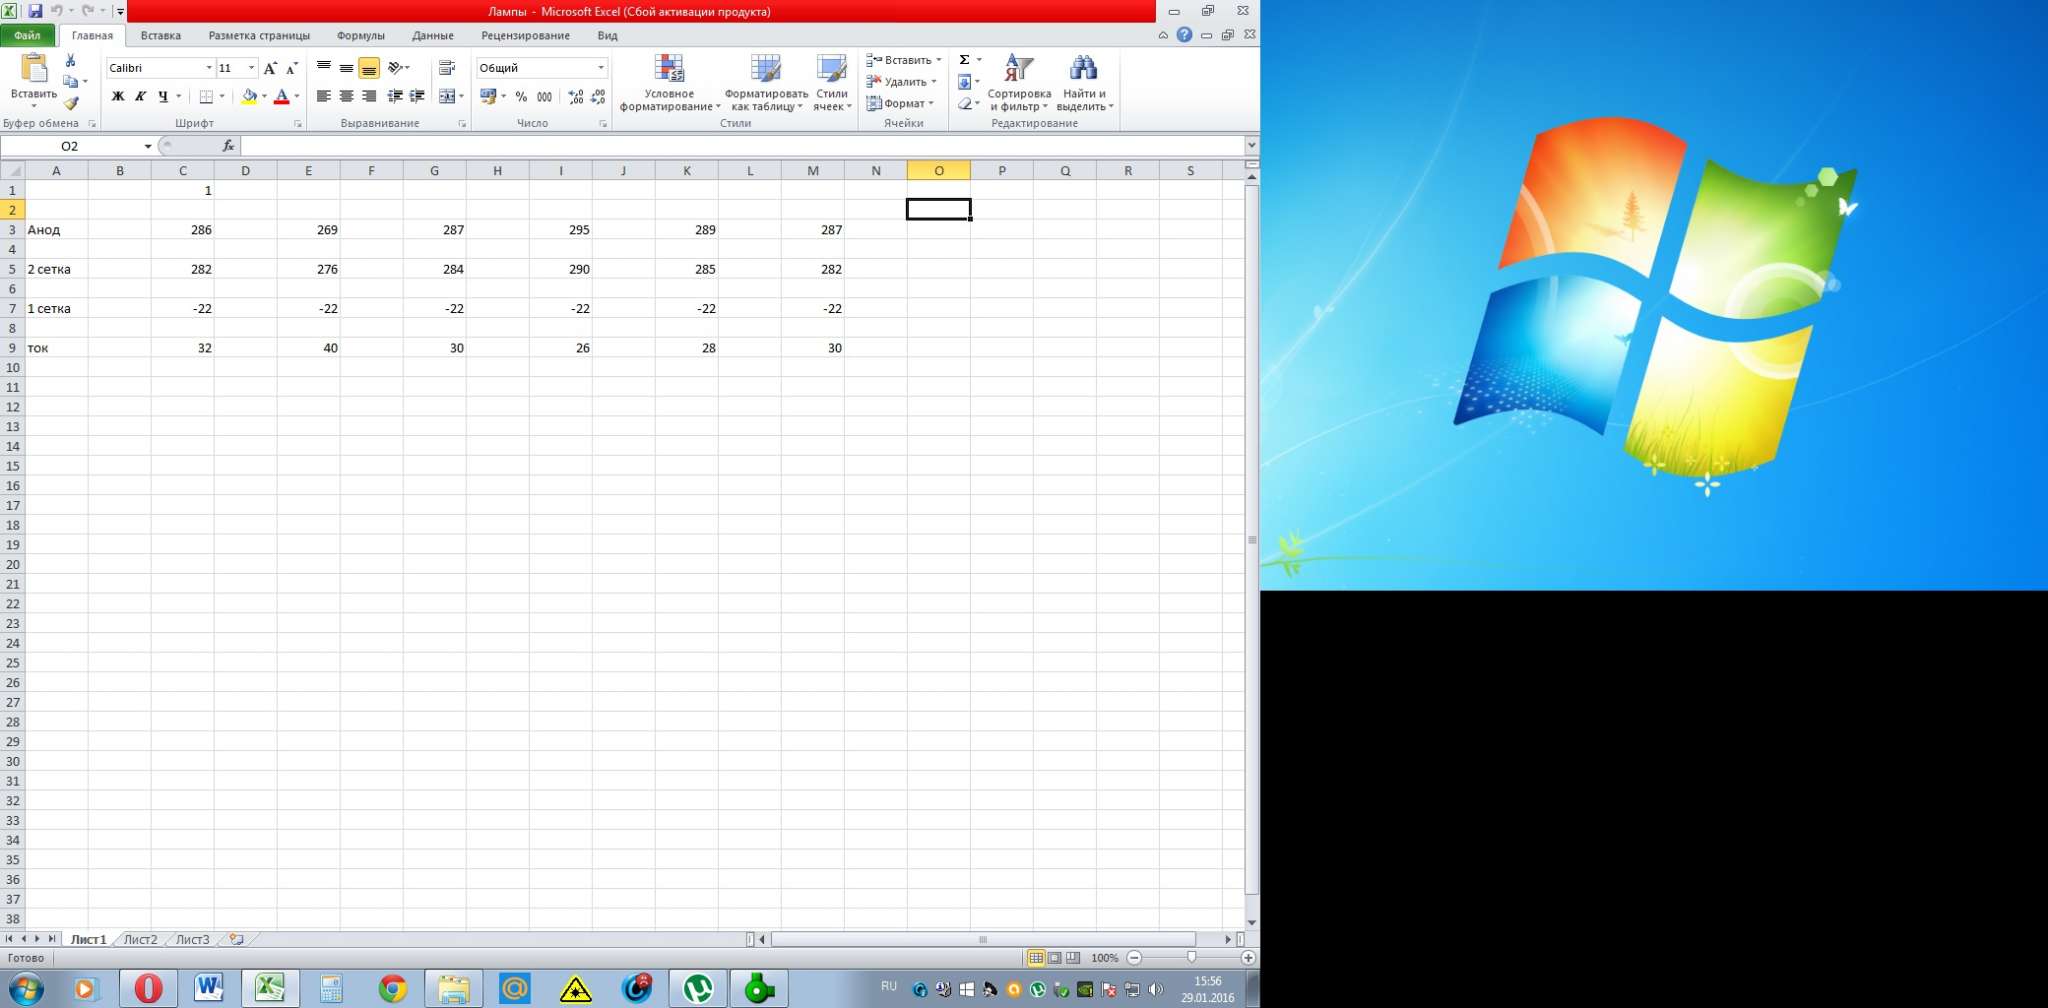2048x1008 pixels.
Task: Open Word from the Windows taskbar
Action: [209, 989]
